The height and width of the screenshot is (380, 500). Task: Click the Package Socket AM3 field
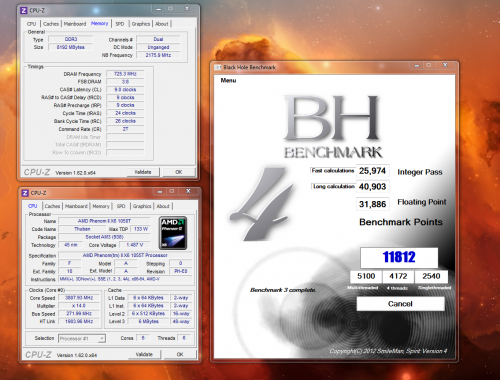104,237
